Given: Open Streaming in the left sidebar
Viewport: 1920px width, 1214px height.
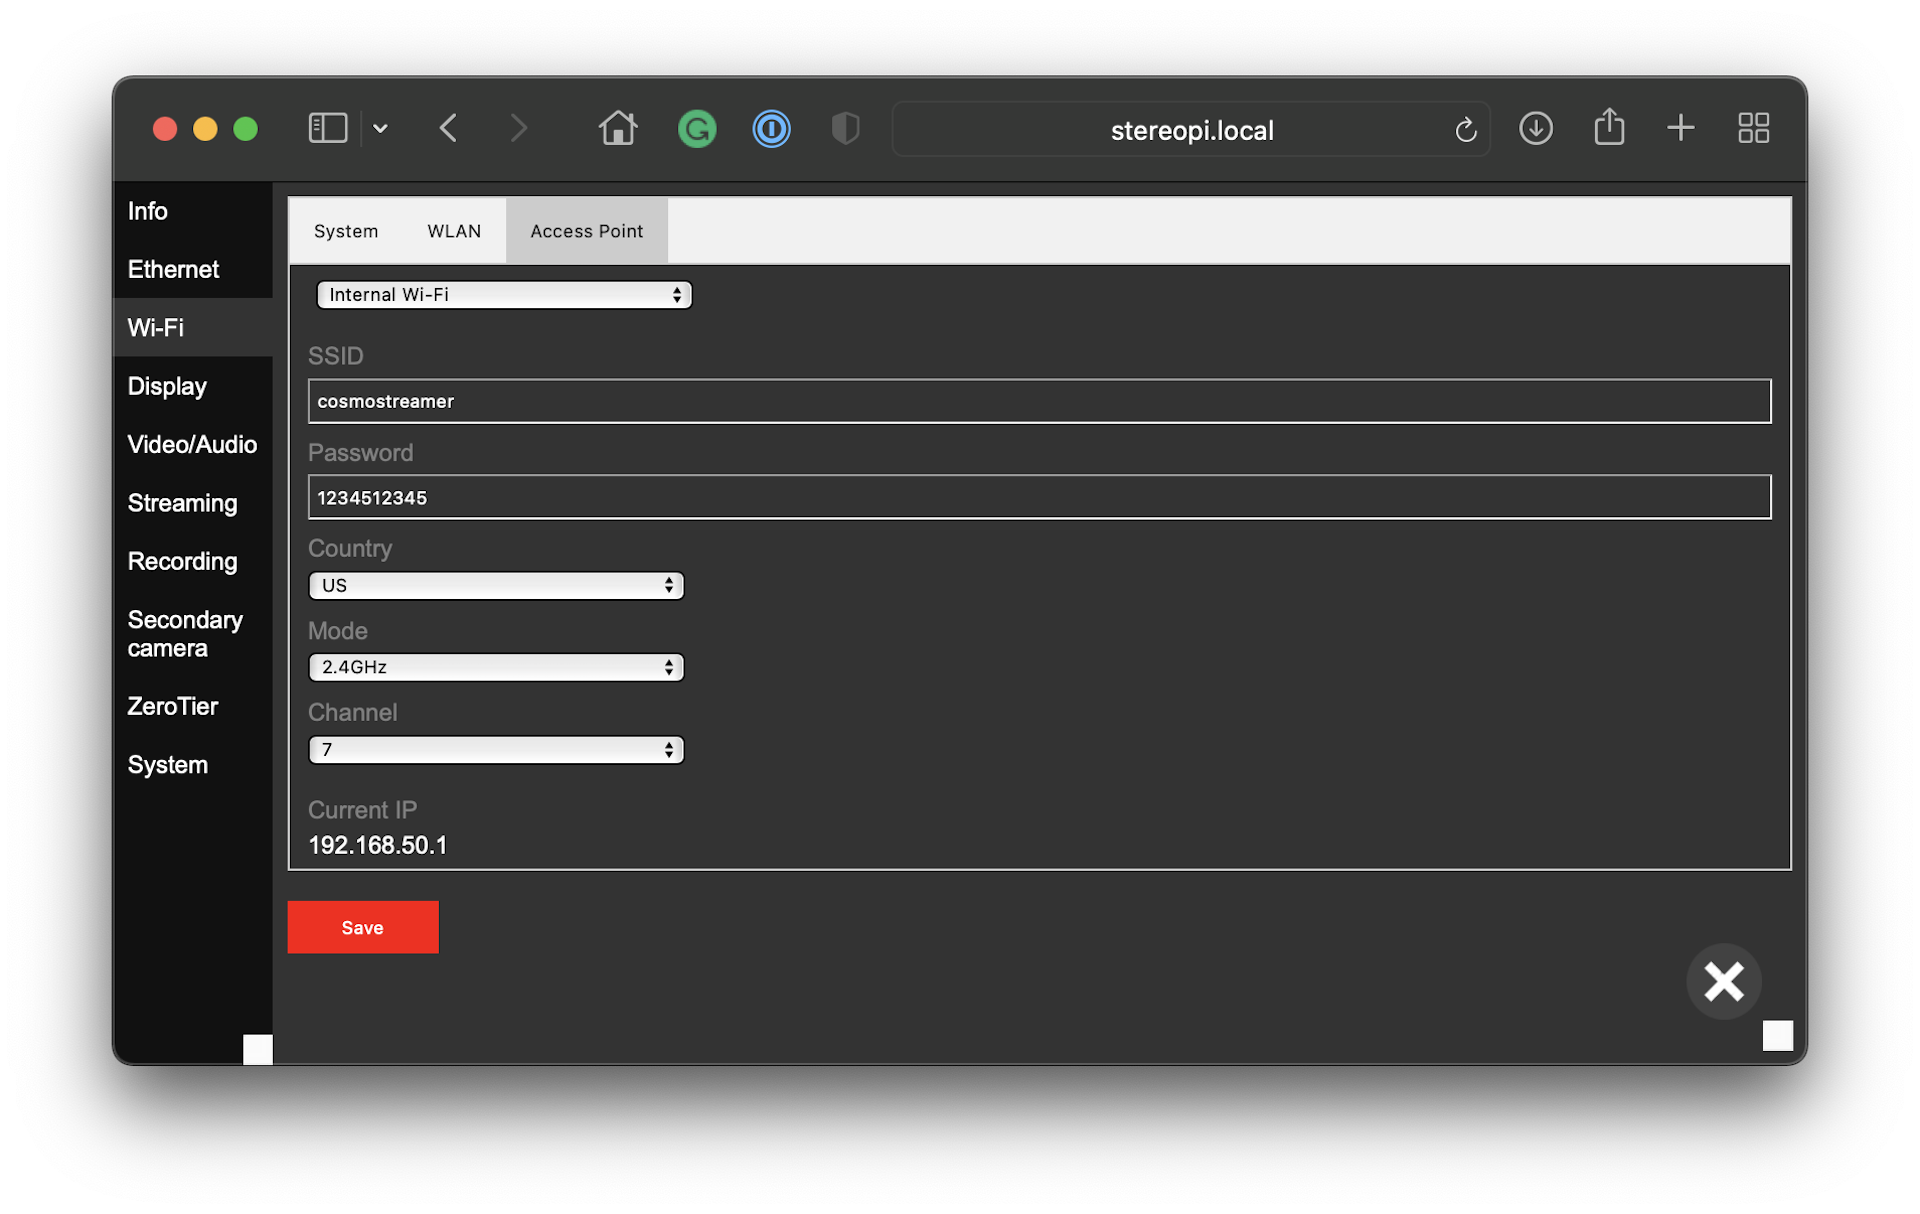Looking at the screenshot, I should pyautogui.click(x=183, y=503).
